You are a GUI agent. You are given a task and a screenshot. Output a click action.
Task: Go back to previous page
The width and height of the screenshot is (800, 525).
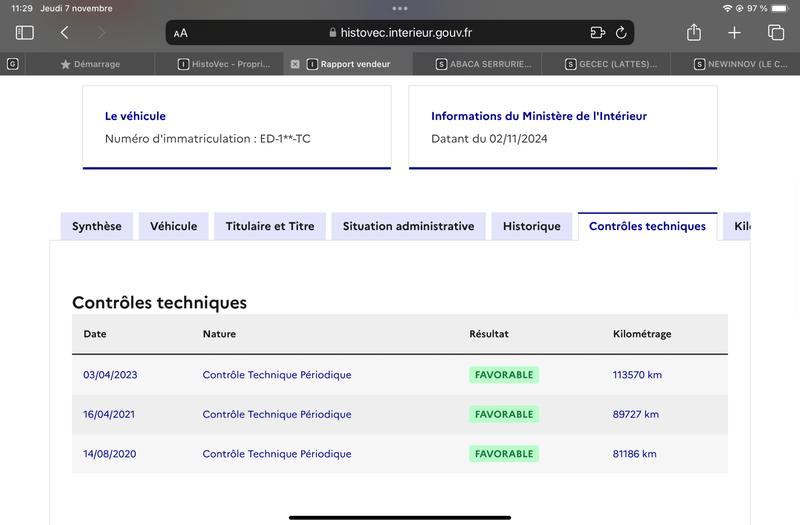click(64, 33)
